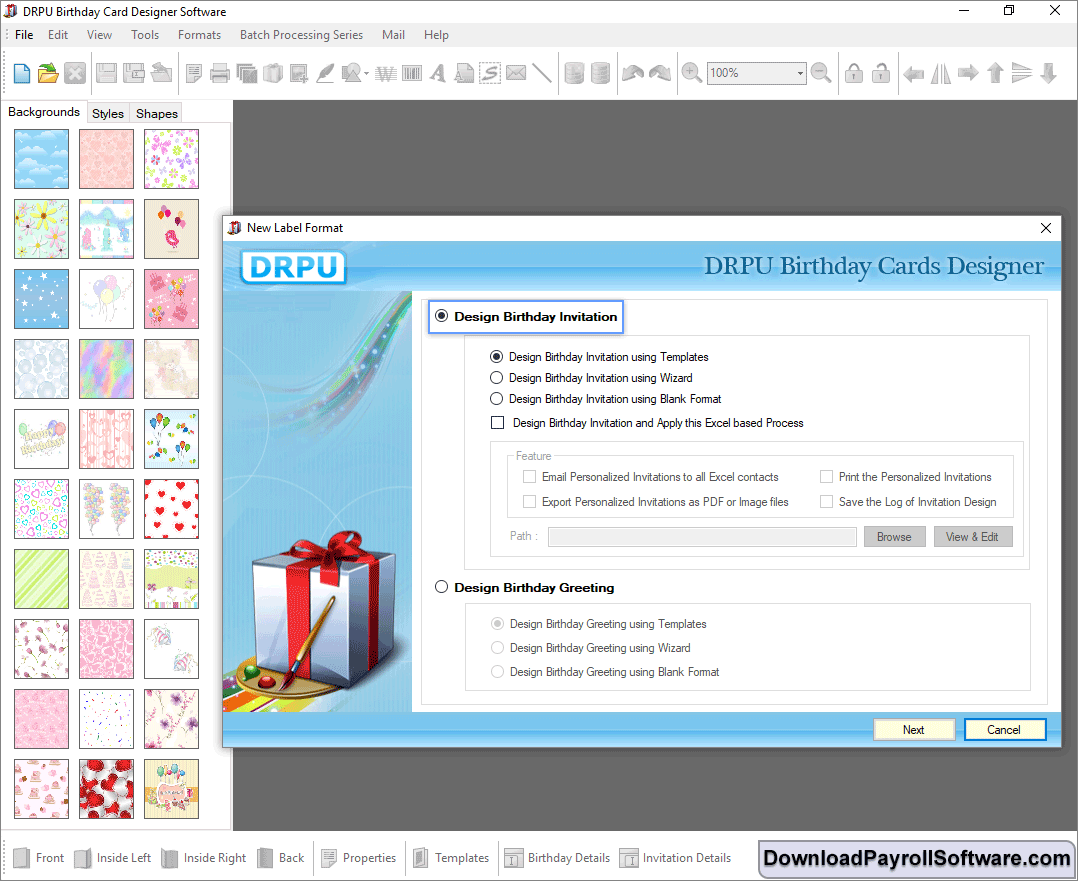The width and height of the screenshot is (1078, 881).
Task: Select the green diagonal stripes background
Action: (41, 579)
